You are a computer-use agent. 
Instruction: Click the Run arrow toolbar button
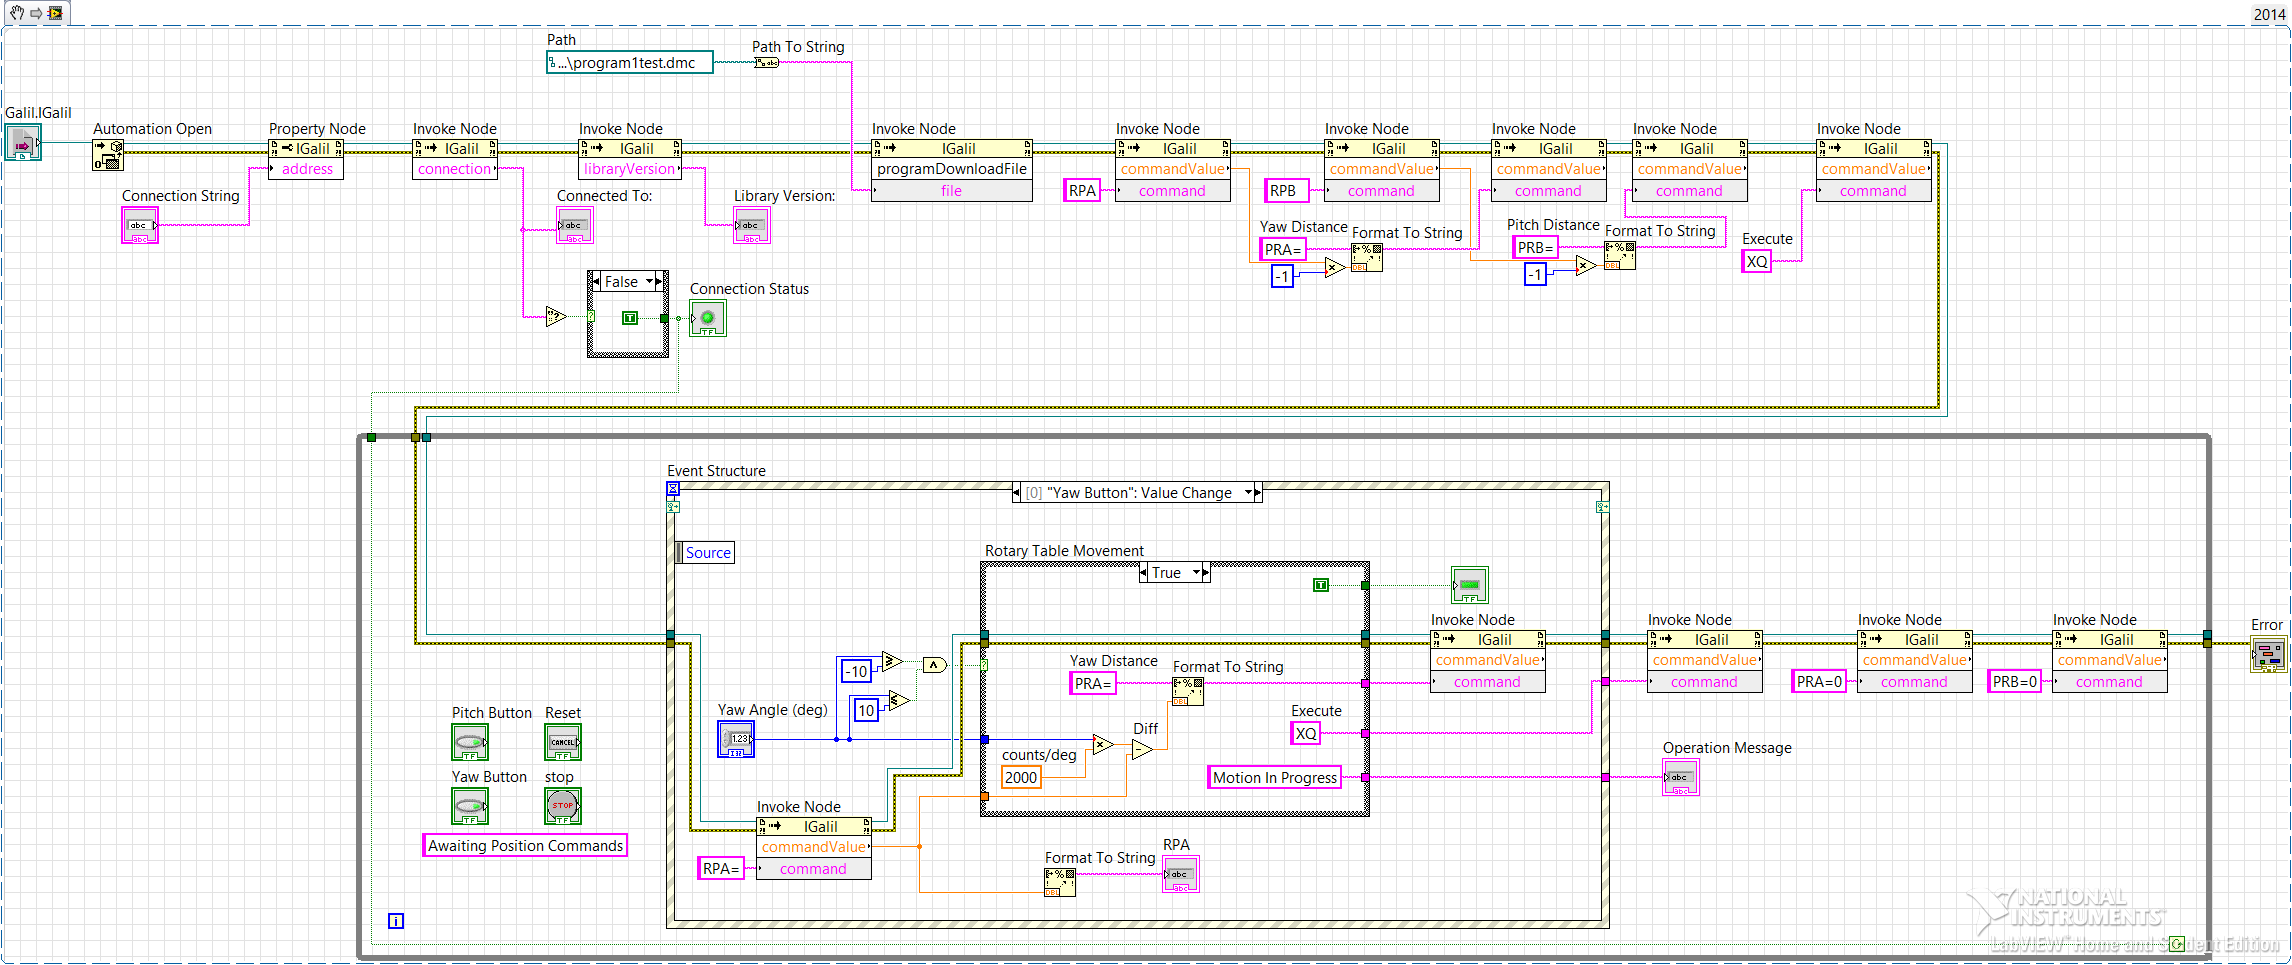[x=36, y=13]
